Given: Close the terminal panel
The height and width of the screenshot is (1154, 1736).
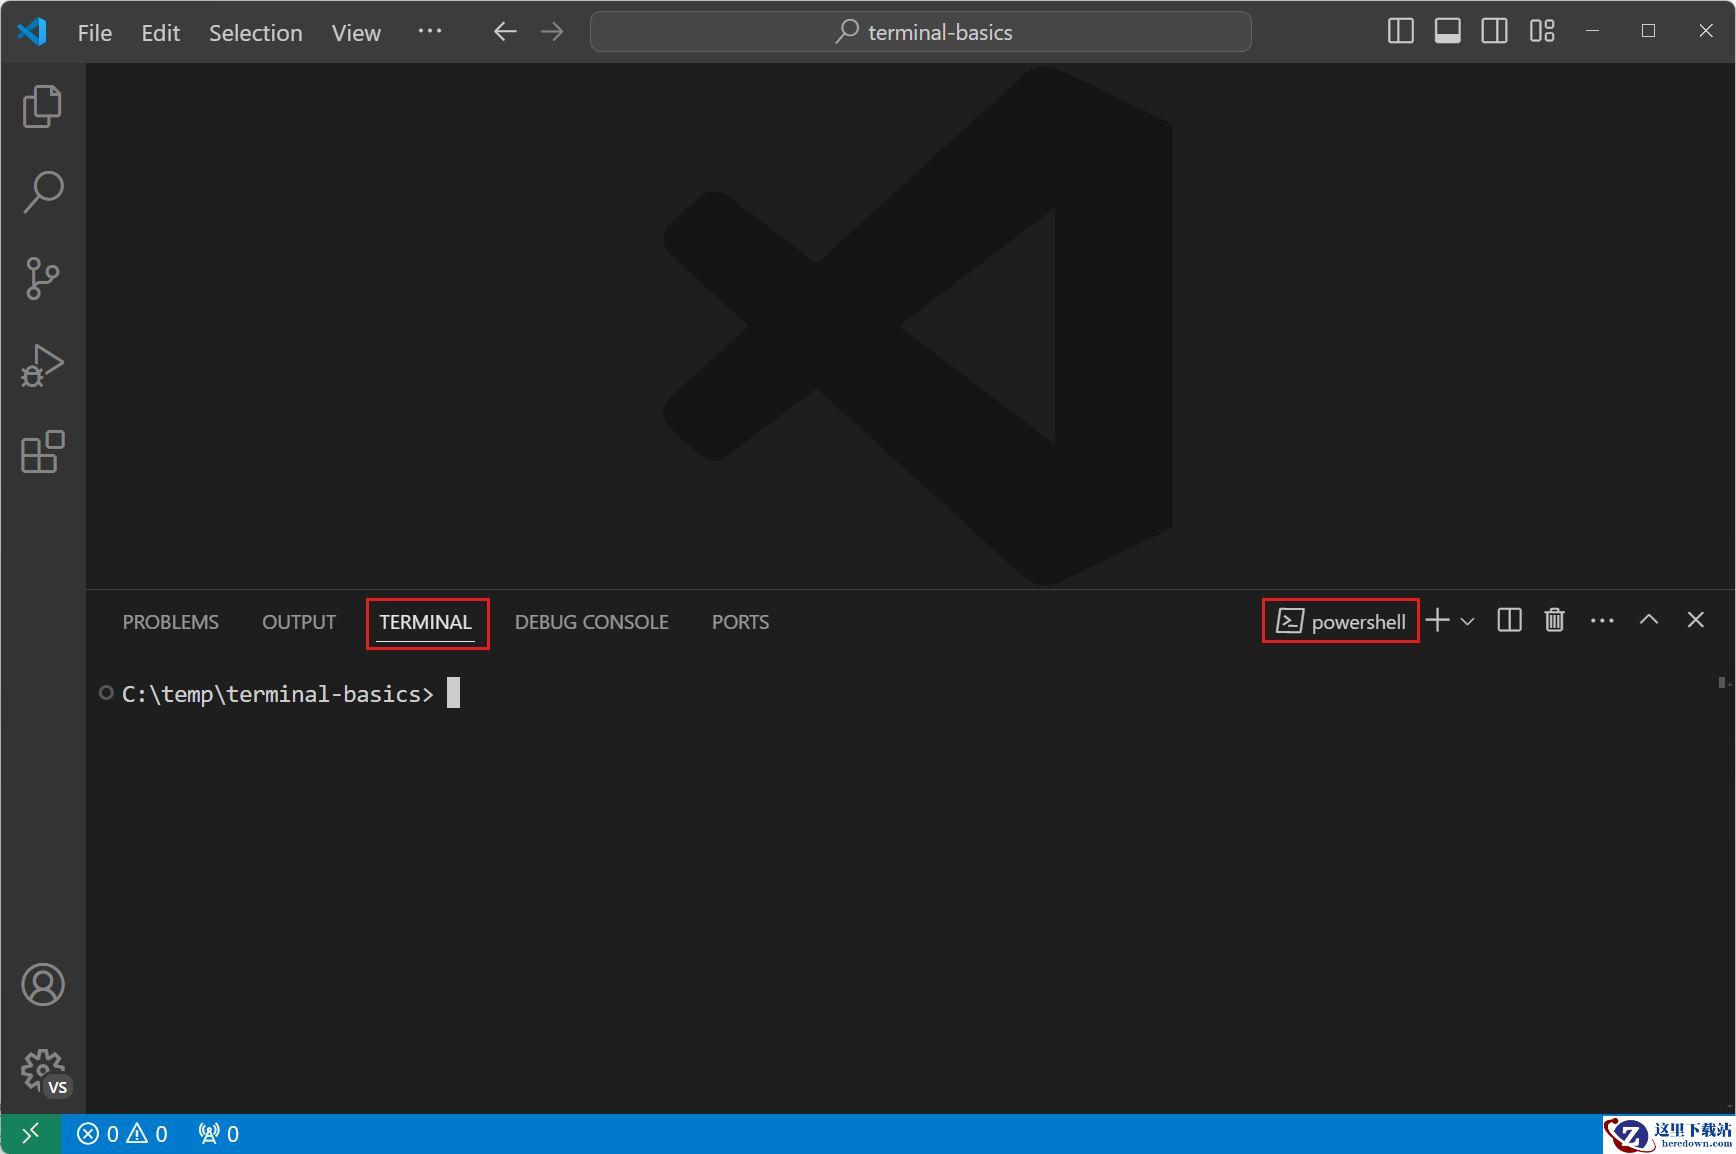Looking at the screenshot, I should point(1696,621).
